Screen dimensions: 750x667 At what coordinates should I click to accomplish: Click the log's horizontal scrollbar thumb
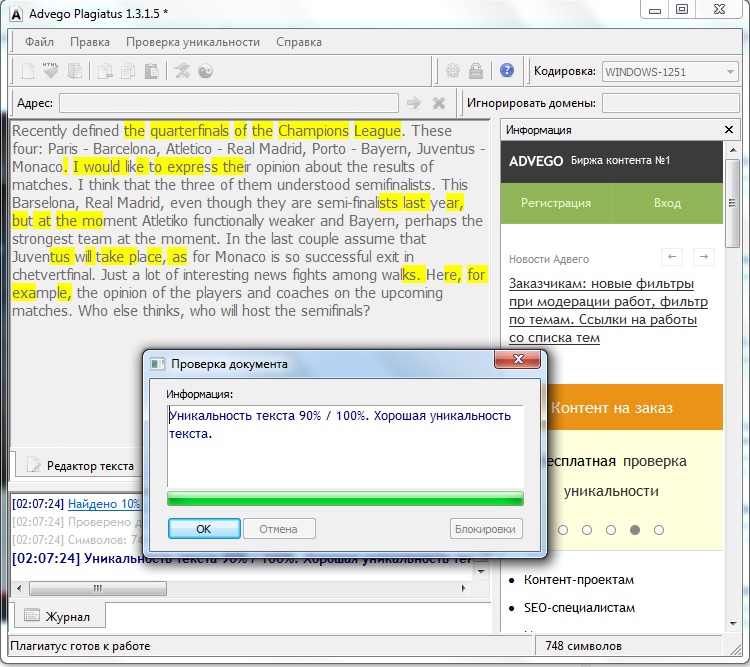point(98,588)
